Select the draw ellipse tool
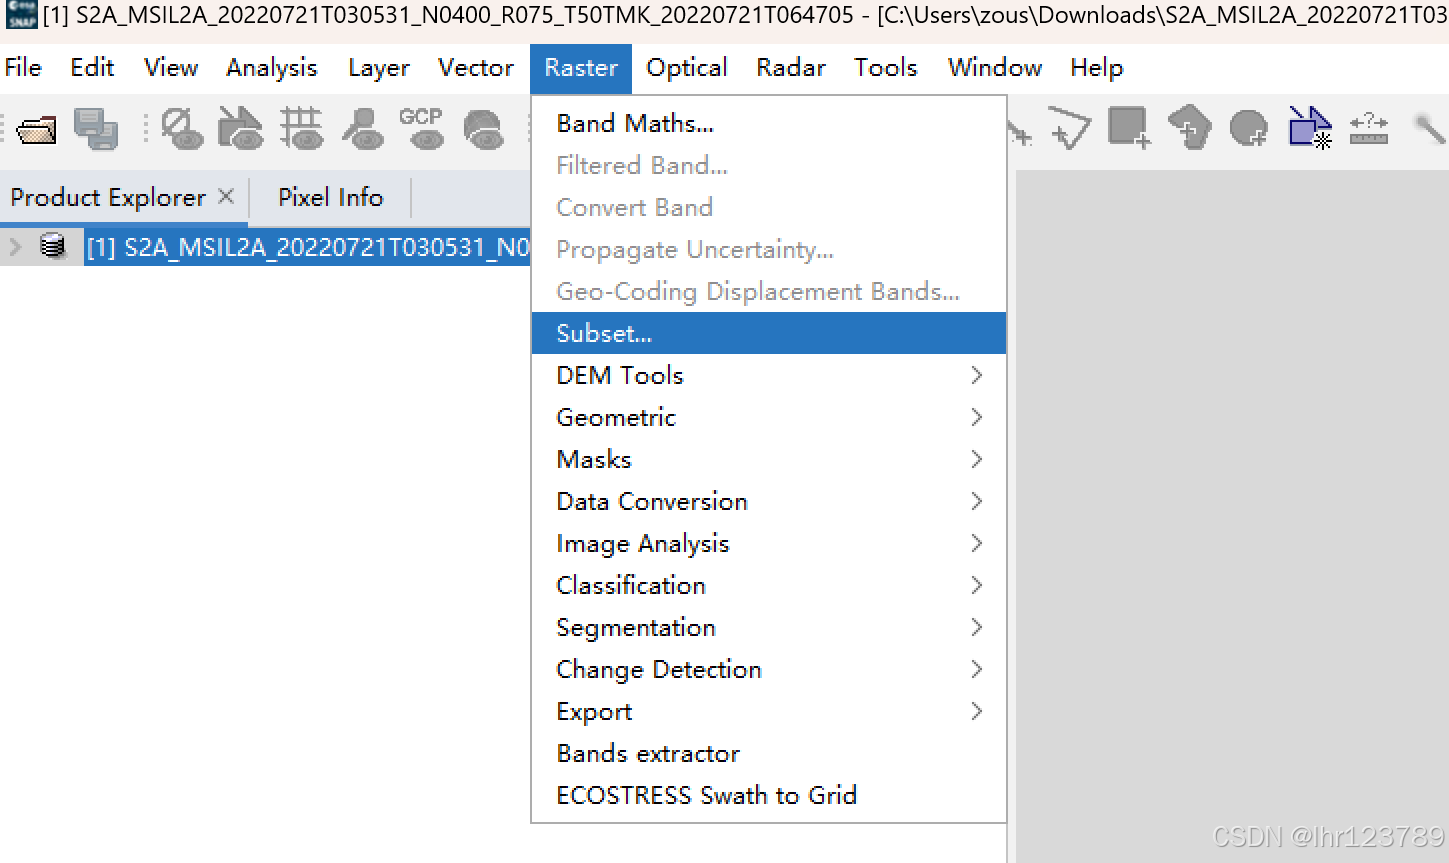The height and width of the screenshot is (863, 1449). click(x=1249, y=129)
